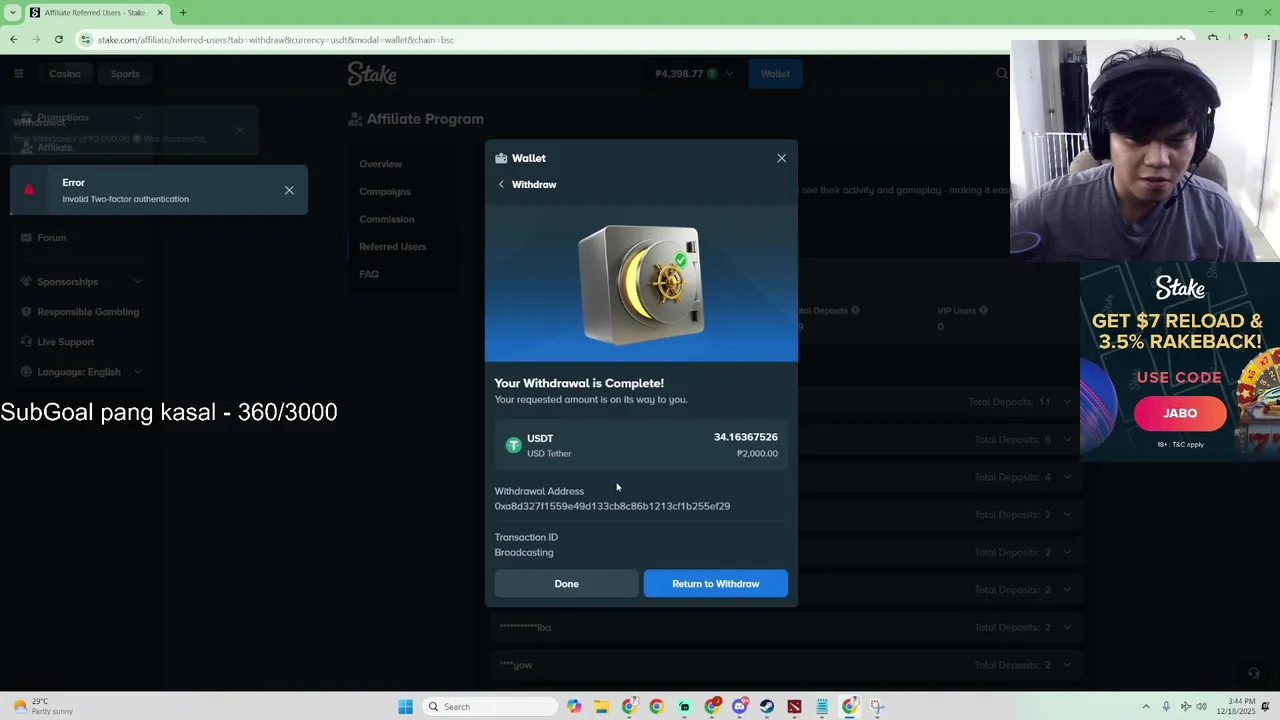Screen dimensions: 1280x720
Task: Expand the row with Total Deposits: 11
Action: click(x=1067, y=402)
